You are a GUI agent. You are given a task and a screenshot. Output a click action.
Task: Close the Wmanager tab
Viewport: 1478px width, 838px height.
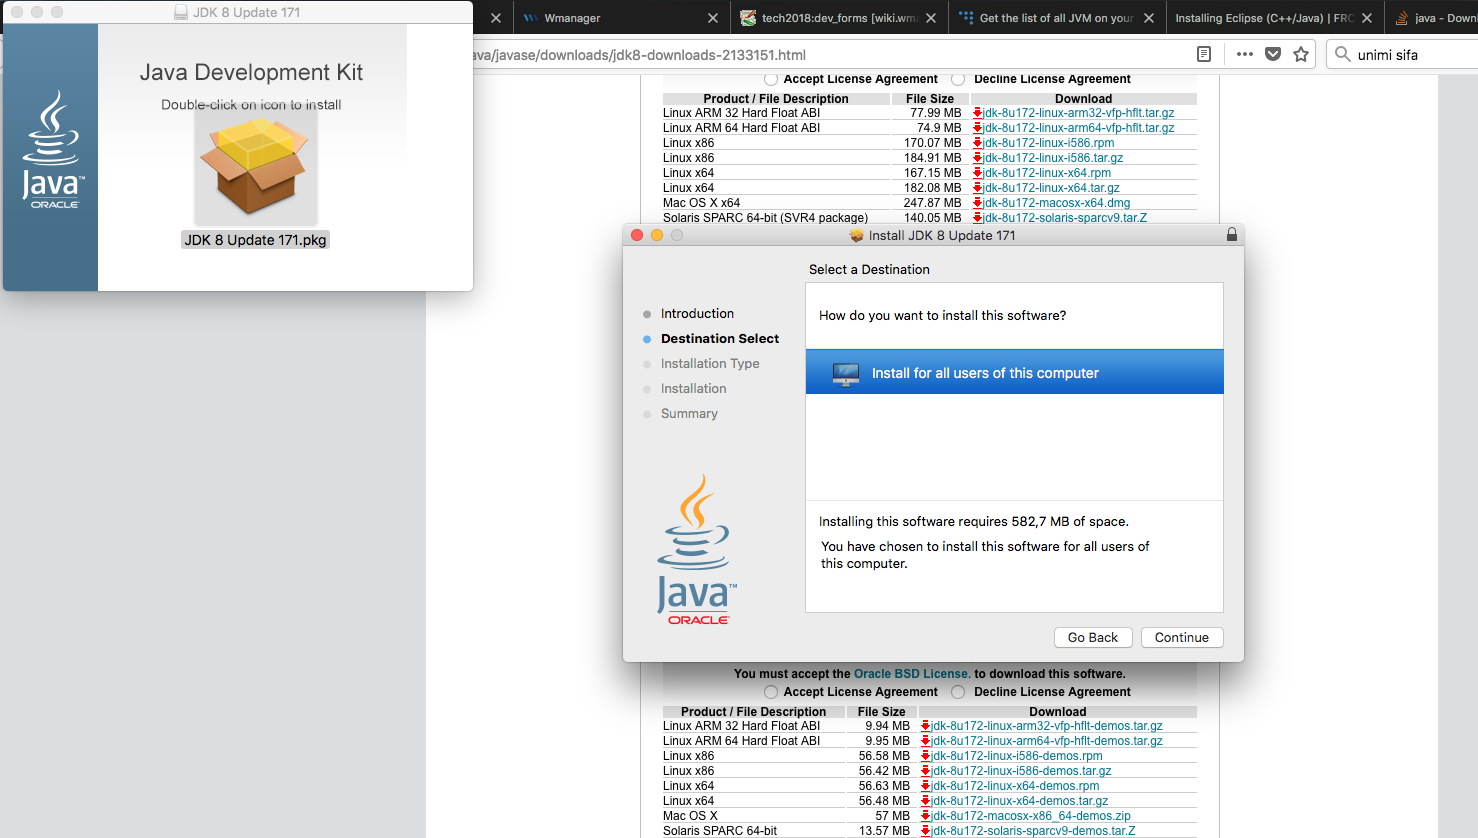click(712, 18)
